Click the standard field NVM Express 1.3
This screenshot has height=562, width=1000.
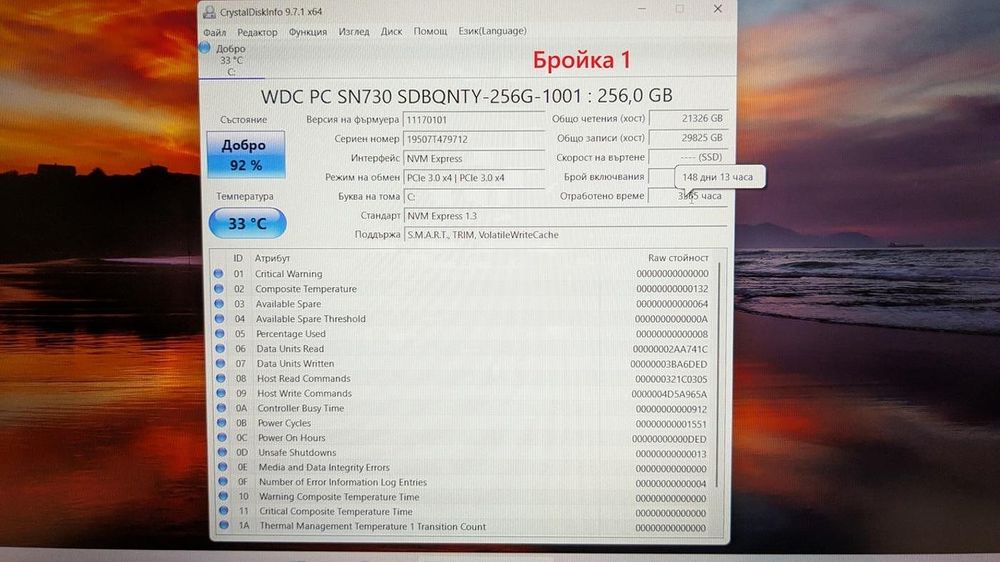[x=565, y=216]
